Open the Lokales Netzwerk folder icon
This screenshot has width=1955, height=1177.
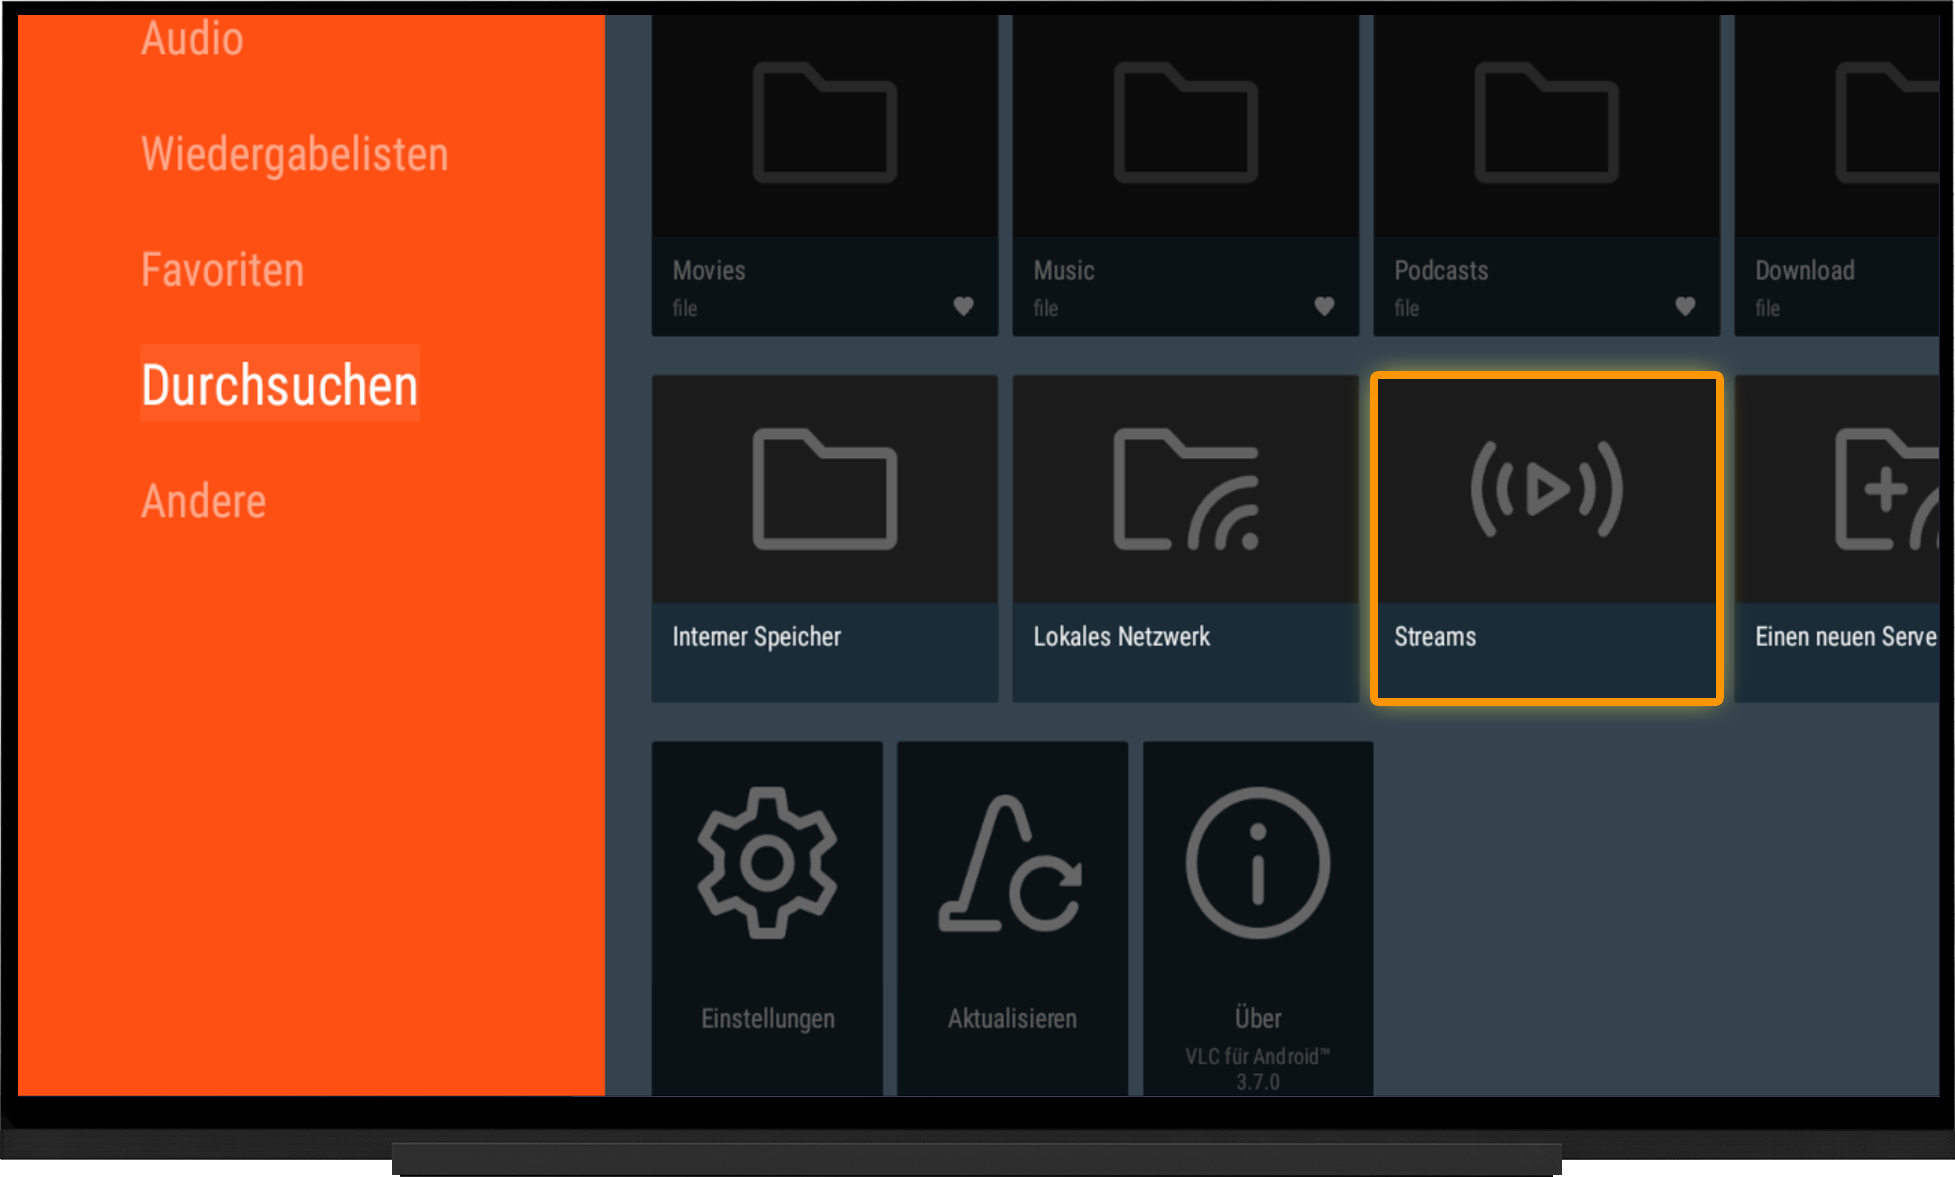[x=1186, y=489]
